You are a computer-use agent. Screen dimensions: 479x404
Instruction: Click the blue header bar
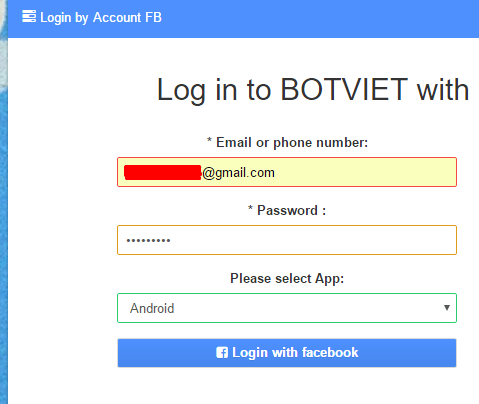243,19
